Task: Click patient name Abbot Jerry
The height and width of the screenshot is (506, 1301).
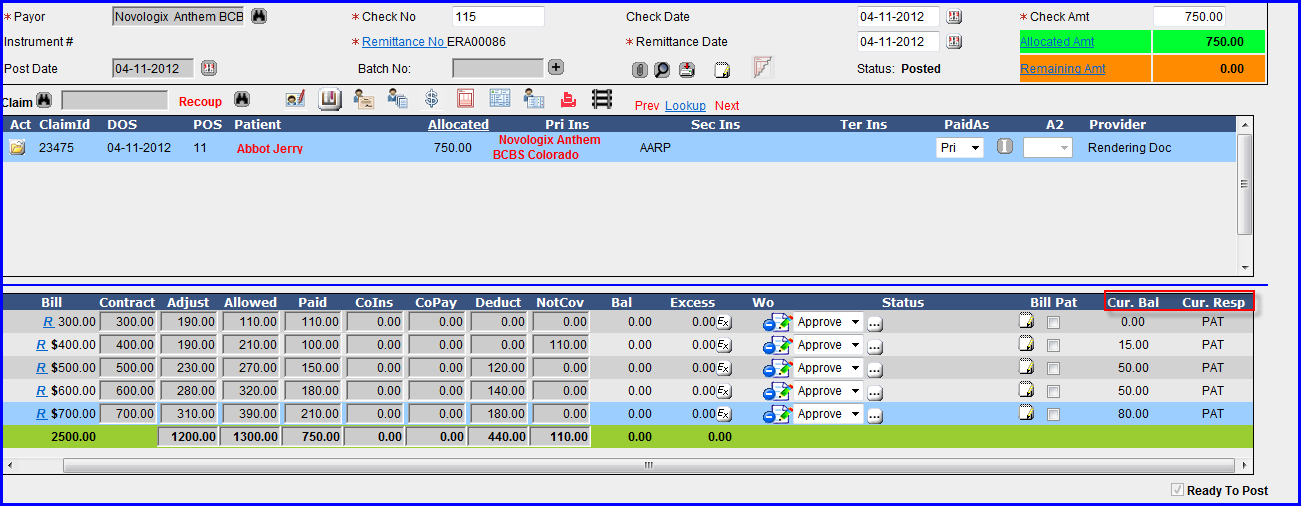Action: (270, 148)
